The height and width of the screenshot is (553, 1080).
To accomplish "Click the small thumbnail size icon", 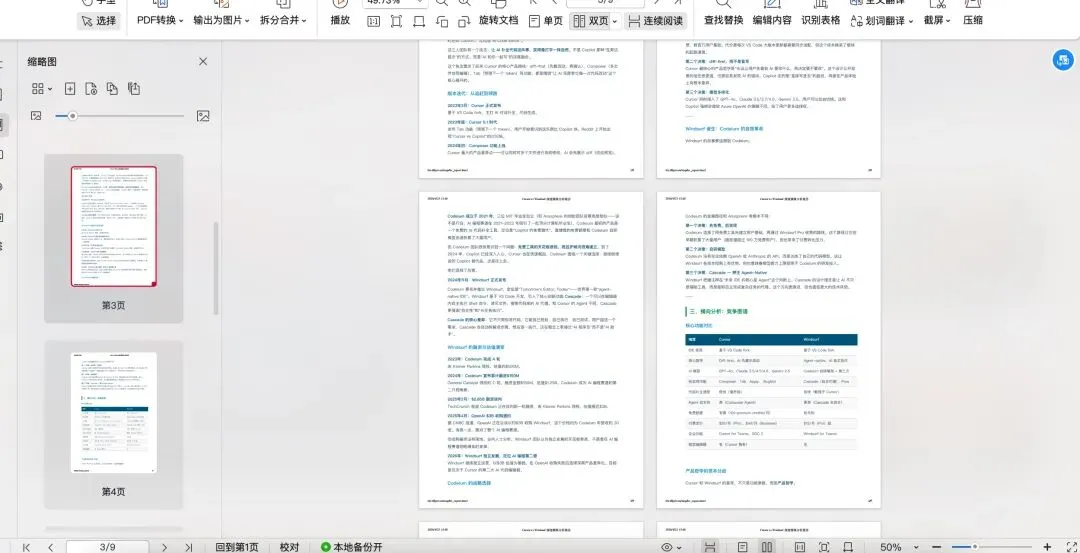I will pyautogui.click(x=36, y=116).
